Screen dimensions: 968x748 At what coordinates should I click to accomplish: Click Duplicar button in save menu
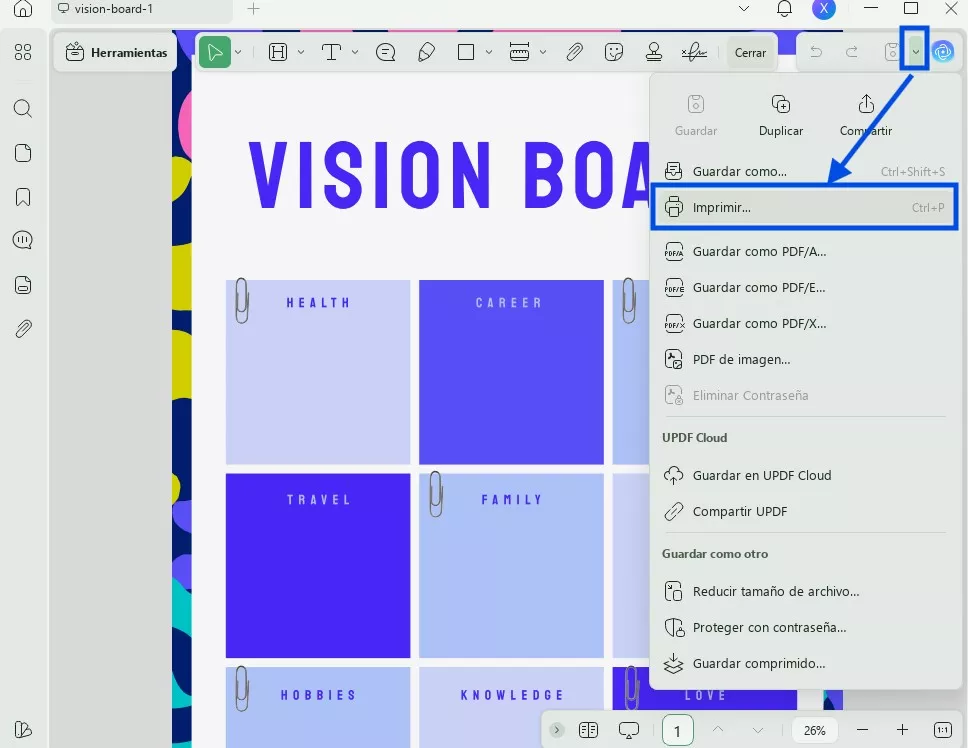click(x=781, y=115)
